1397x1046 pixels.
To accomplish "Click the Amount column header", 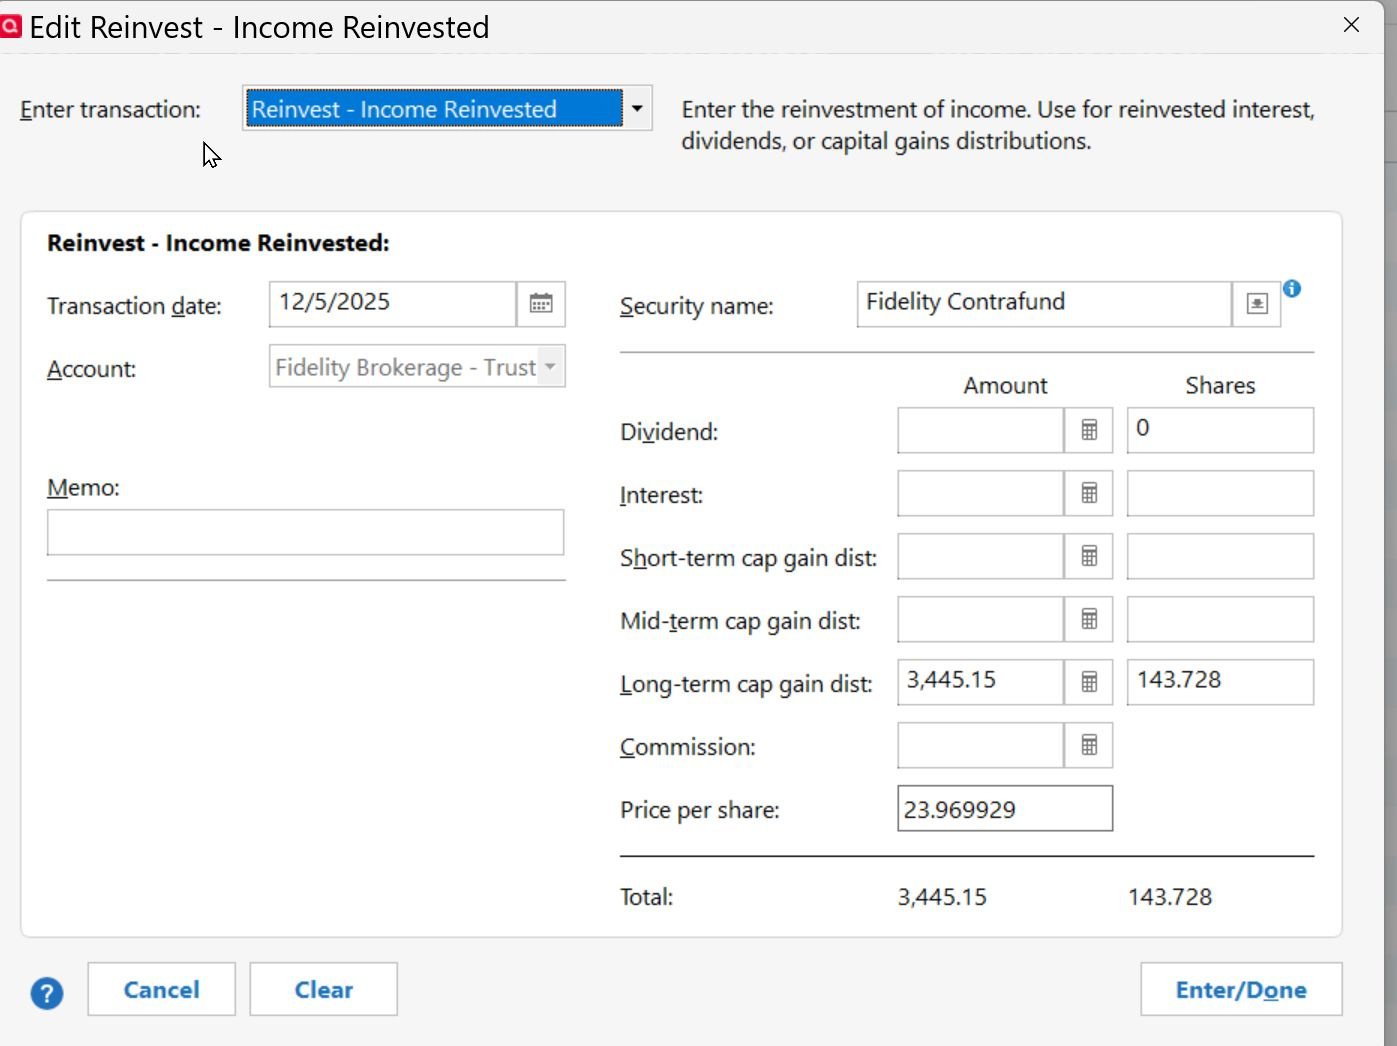I will [1005, 386].
